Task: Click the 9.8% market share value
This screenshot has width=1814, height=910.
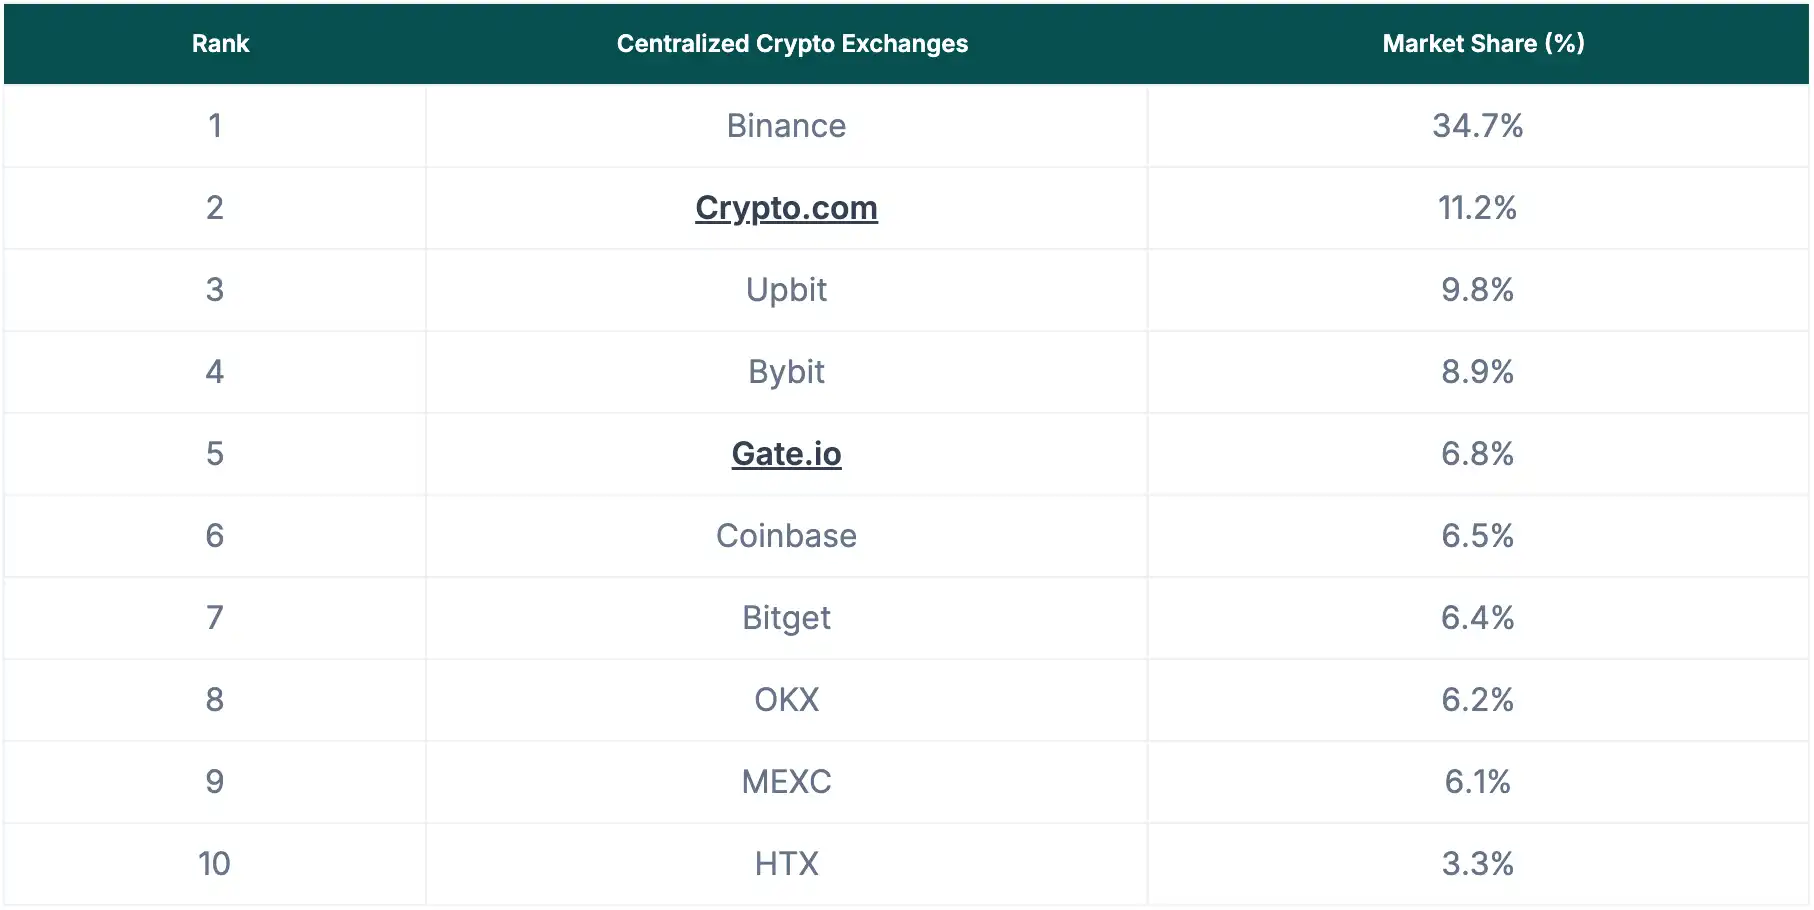Action: pyautogui.click(x=1477, y=290)
